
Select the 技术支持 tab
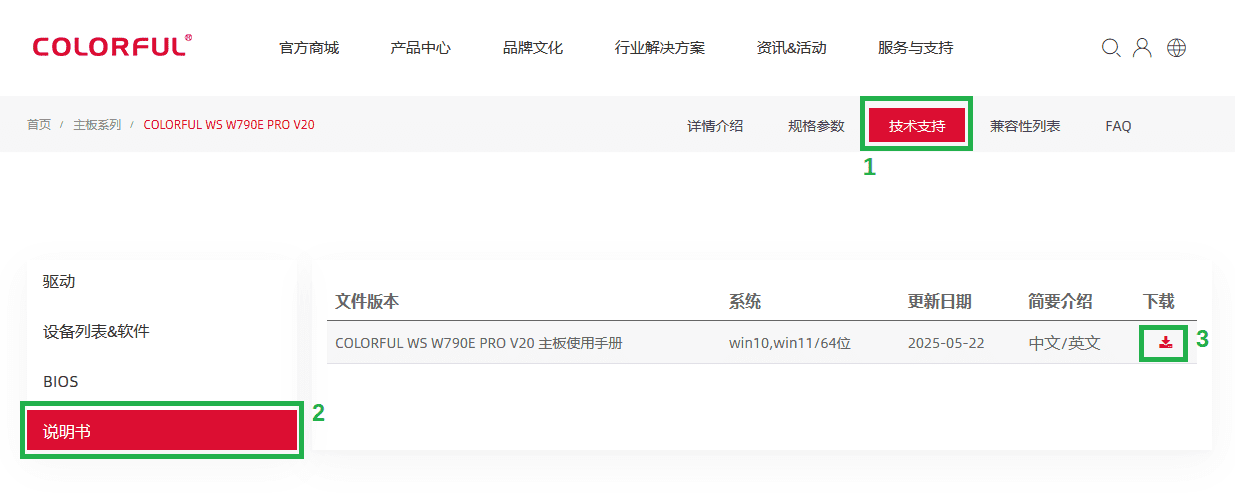pos(917,126)
